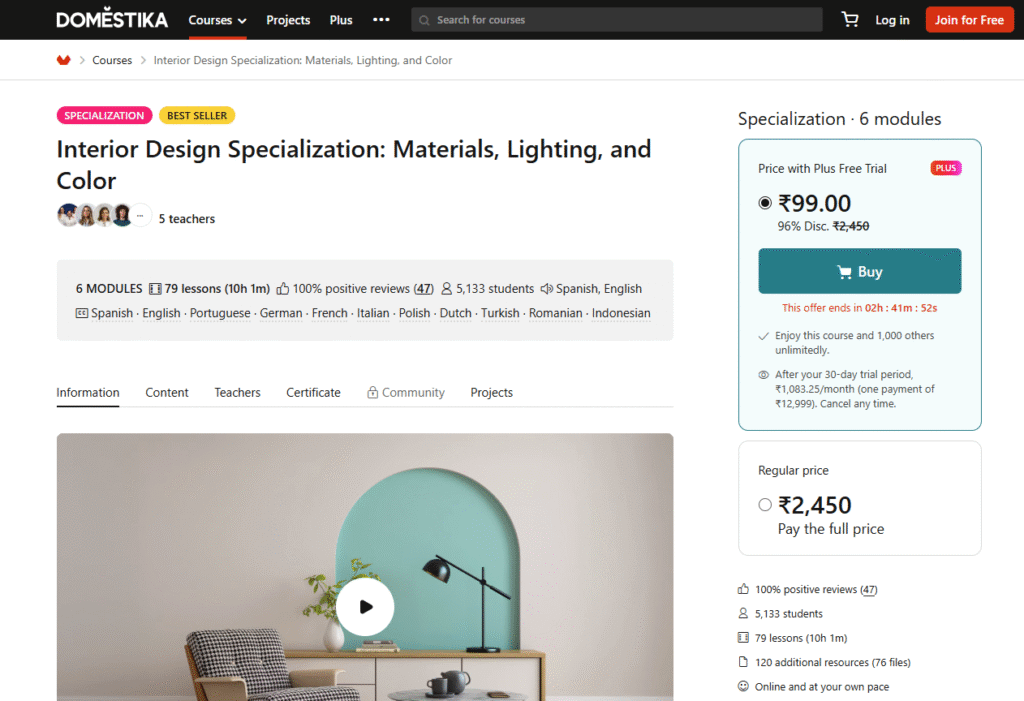Click the green Buy button
This screenshot has width=1024, height=701.
[859, 272]
